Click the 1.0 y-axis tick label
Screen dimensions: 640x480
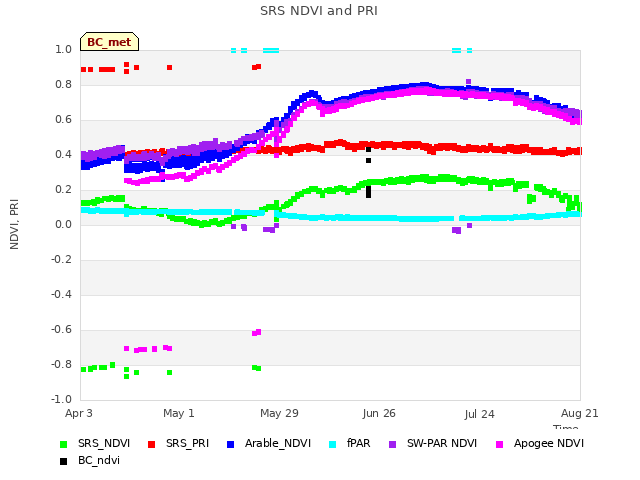(x=63, y=50)
